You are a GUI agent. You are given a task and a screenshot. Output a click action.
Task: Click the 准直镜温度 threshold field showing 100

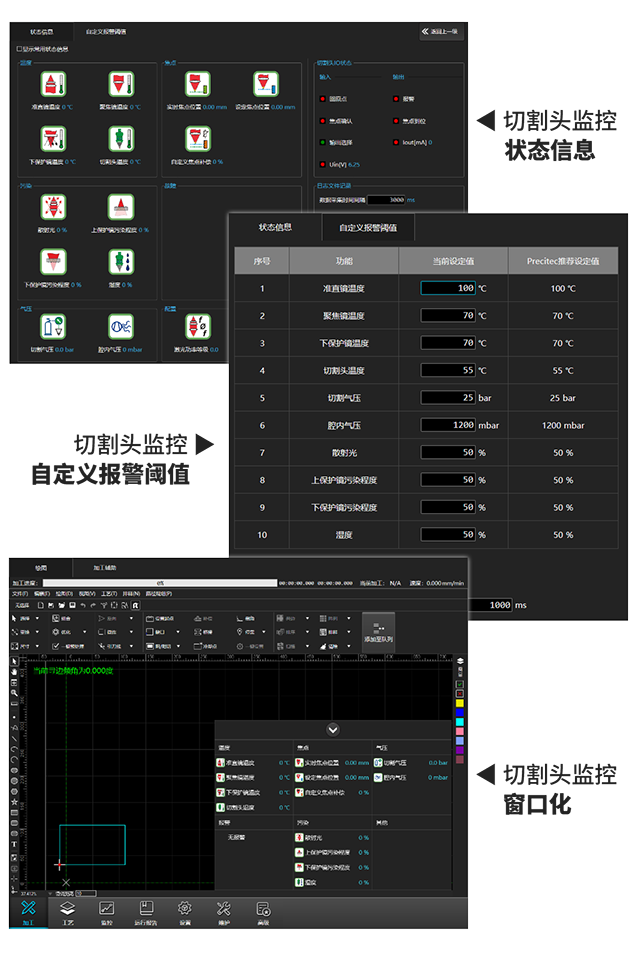click(x=448, y=288)
